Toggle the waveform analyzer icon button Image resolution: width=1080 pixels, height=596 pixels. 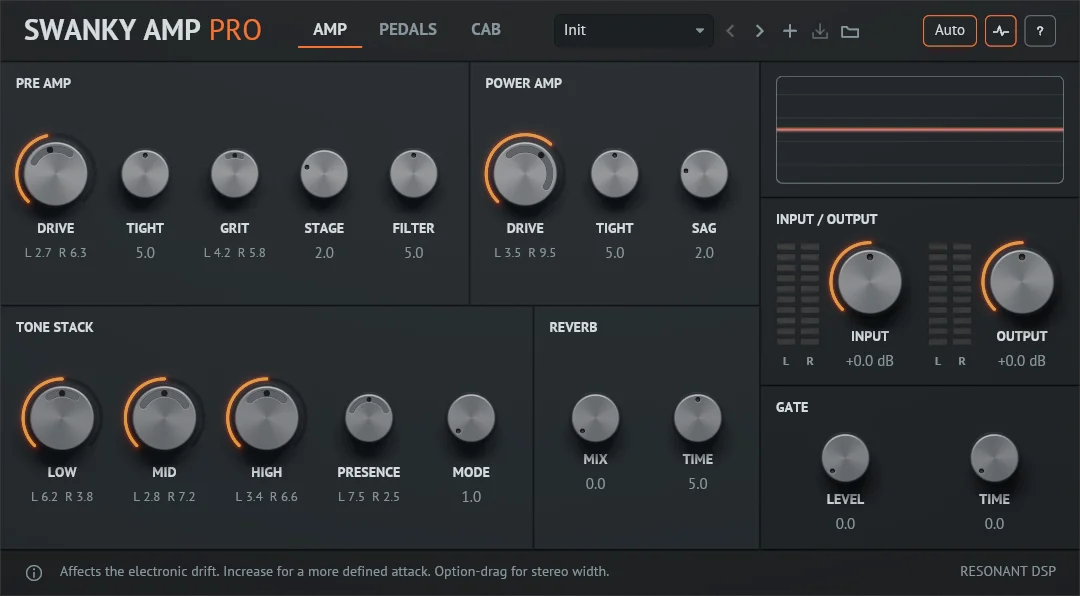click(x=1001, y=30)
